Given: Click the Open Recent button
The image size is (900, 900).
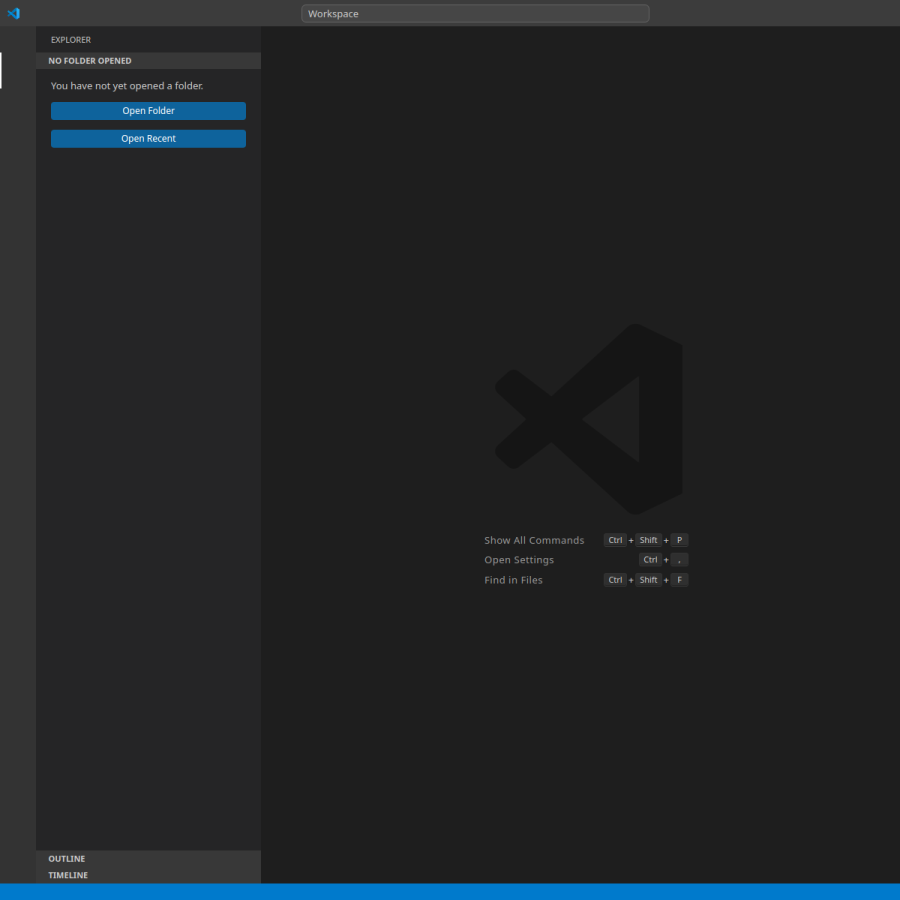Looking at the screenshot, I should [148, 138].
